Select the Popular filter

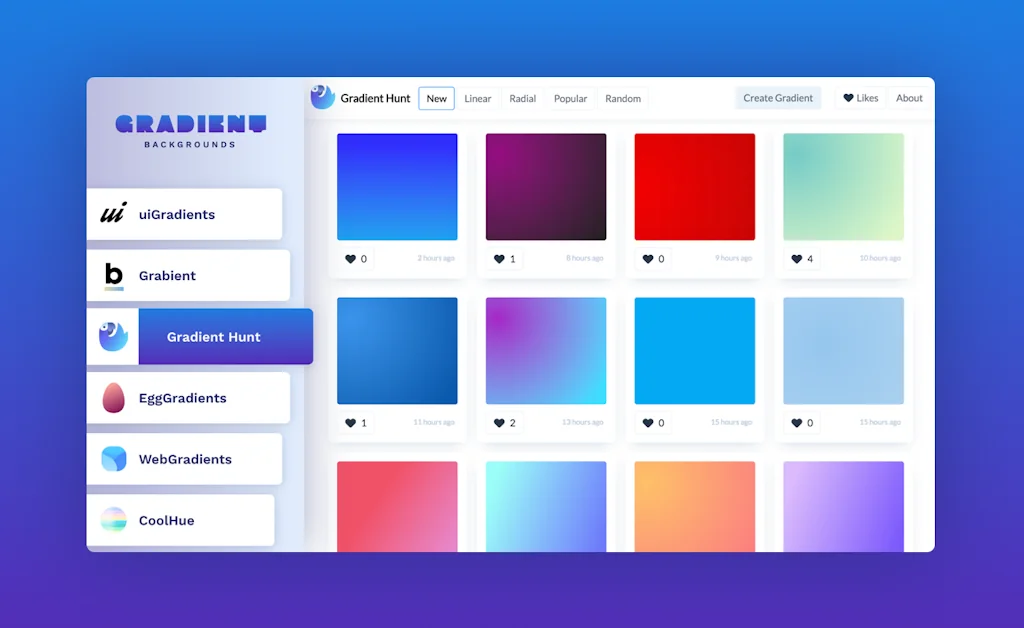[x=570, y=98]
